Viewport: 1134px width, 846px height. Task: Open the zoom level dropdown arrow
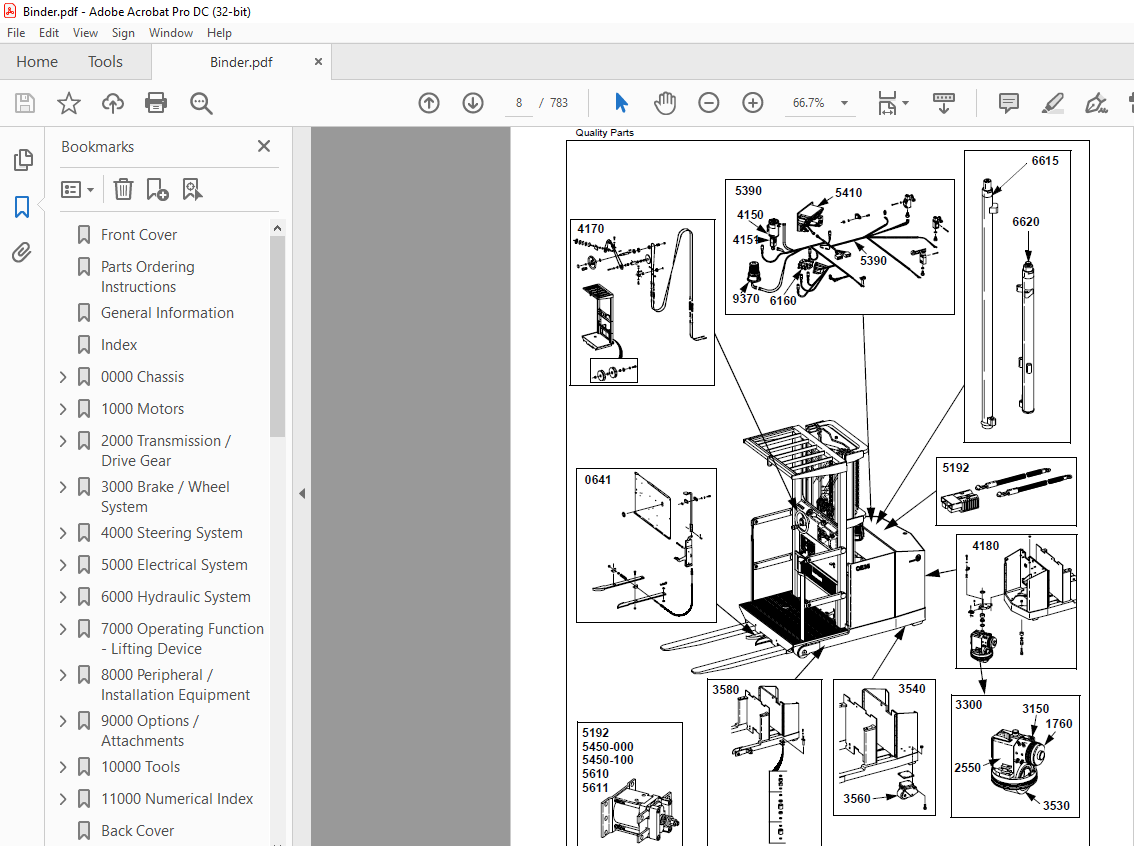844,103
